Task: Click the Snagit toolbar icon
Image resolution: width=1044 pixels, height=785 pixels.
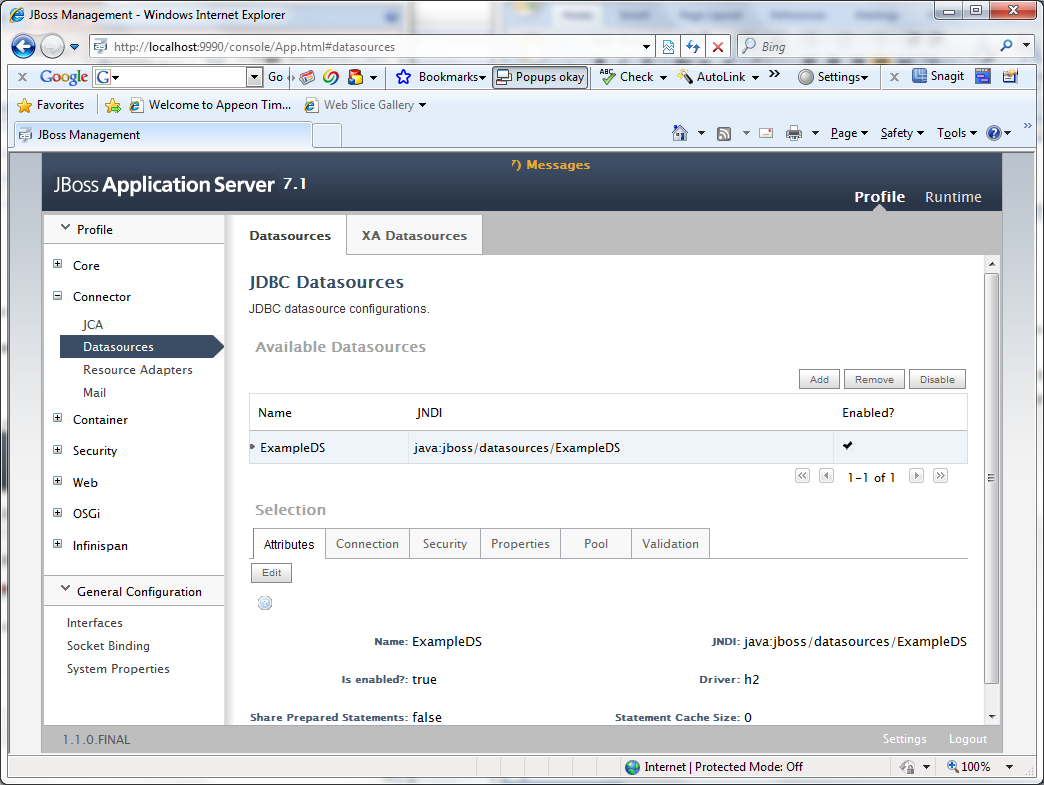Action: point(919,76)
